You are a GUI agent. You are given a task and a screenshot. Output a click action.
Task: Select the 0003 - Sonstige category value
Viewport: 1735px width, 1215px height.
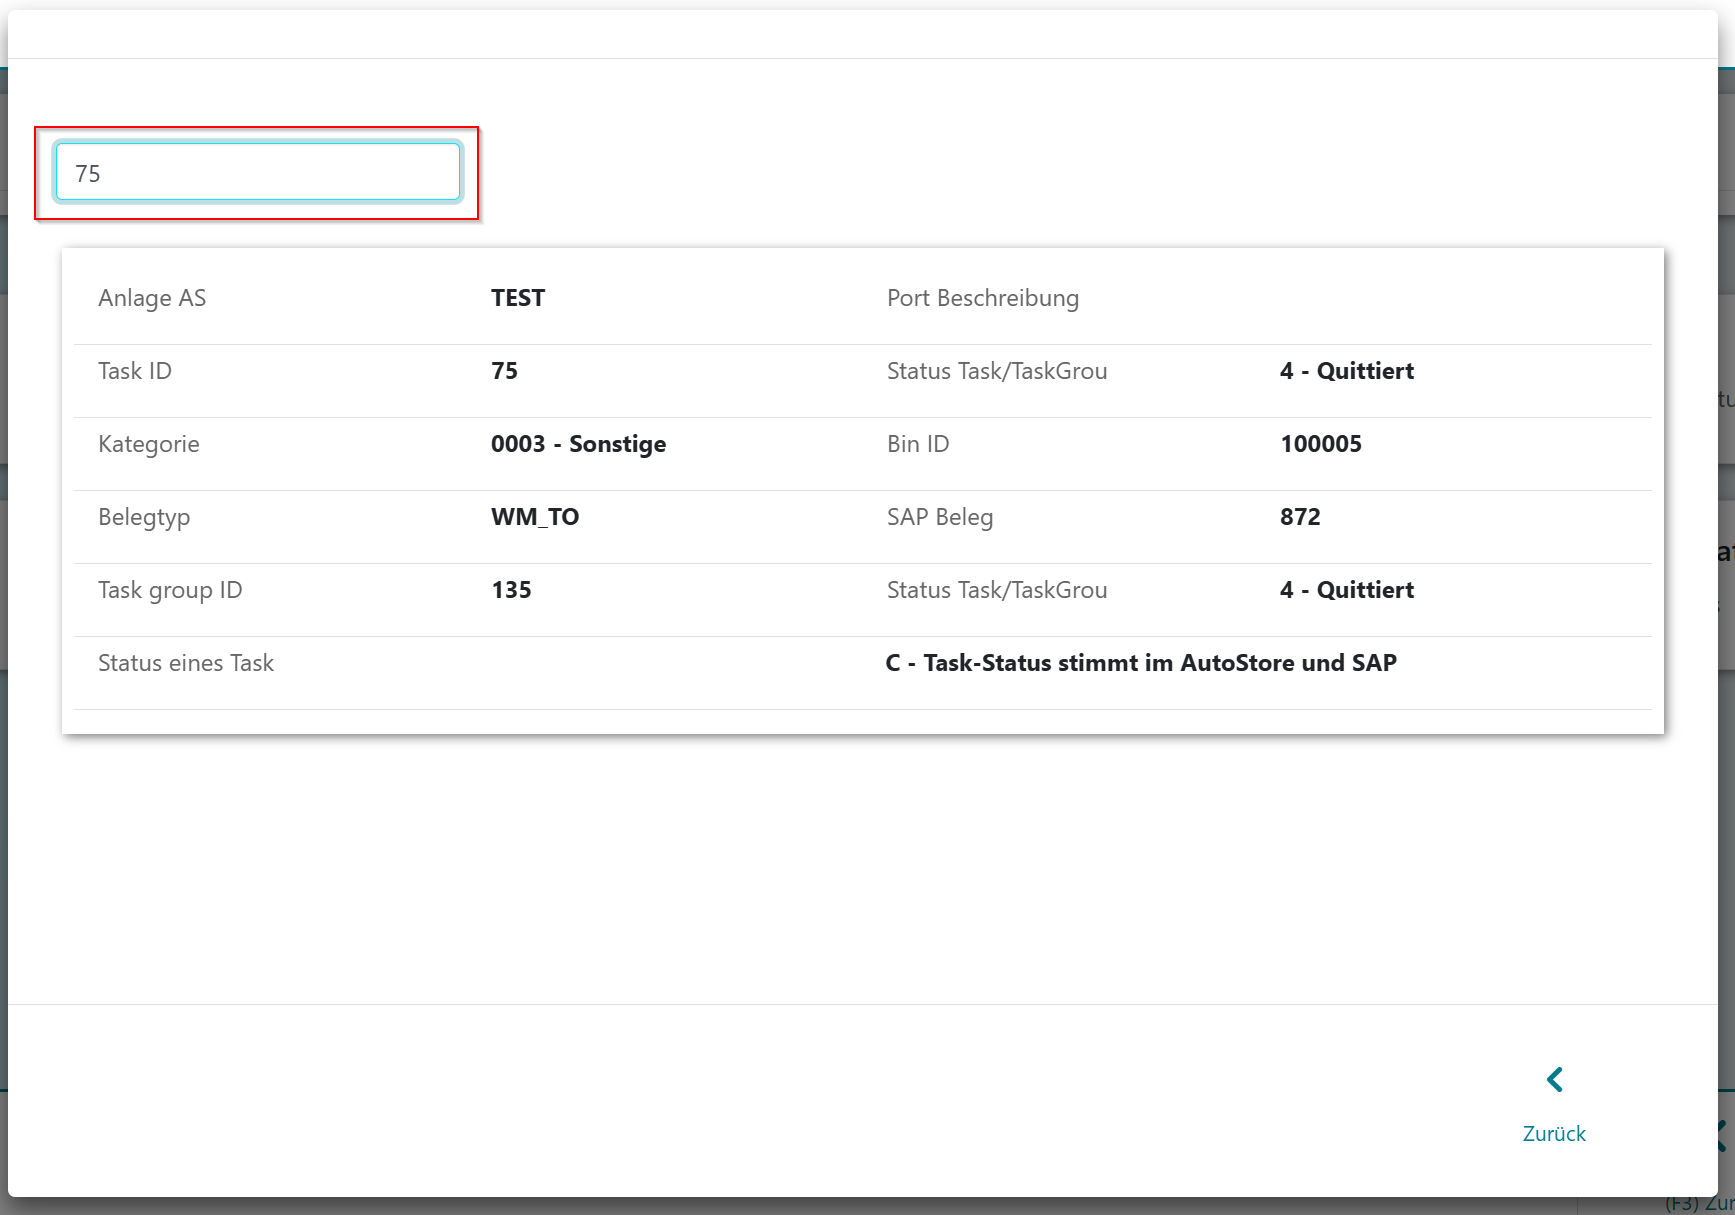coord(578,444)
